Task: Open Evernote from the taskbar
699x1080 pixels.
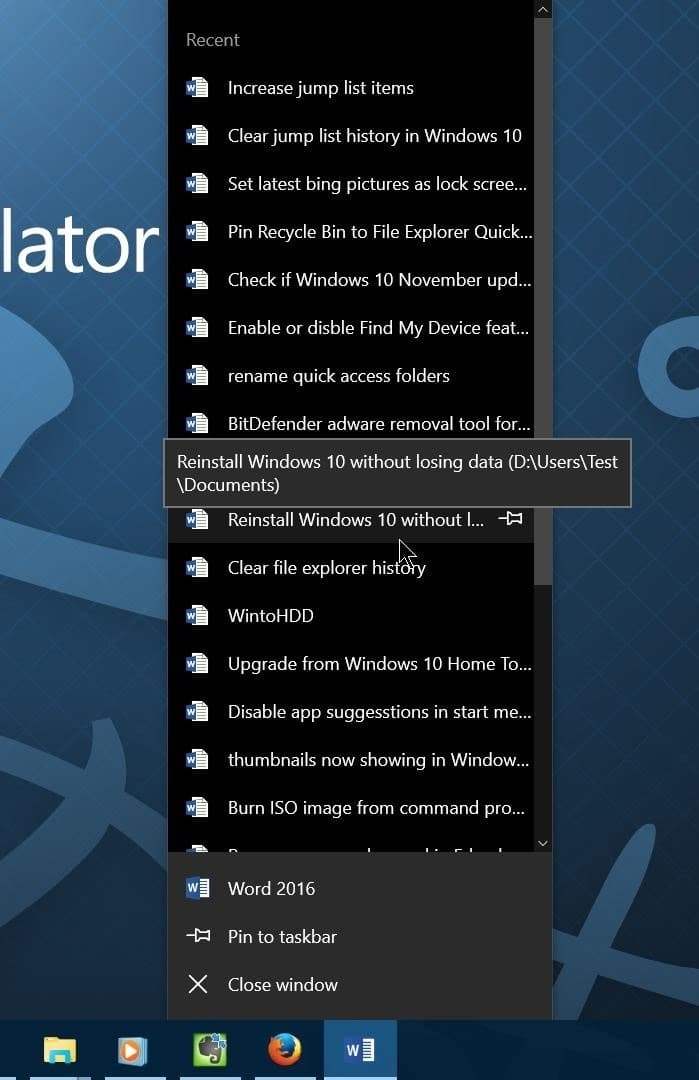Action: point(210,1050)
